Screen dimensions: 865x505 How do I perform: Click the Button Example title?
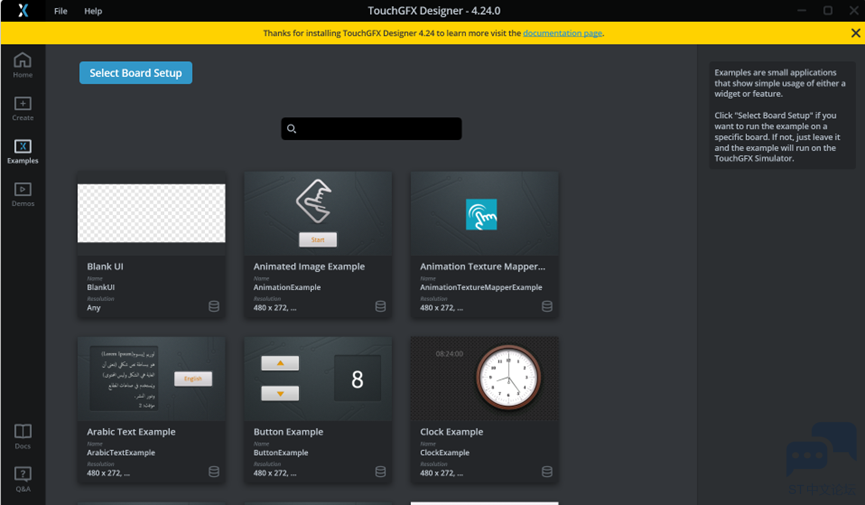coord(289,432)
